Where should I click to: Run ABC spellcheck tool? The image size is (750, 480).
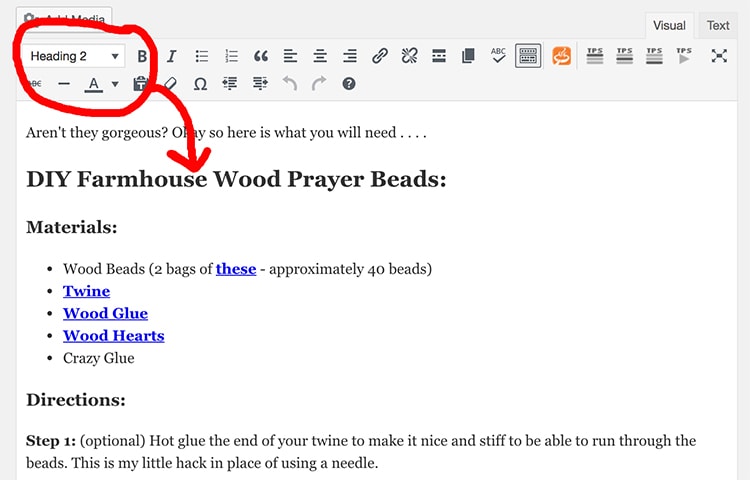tap(498, 55)
